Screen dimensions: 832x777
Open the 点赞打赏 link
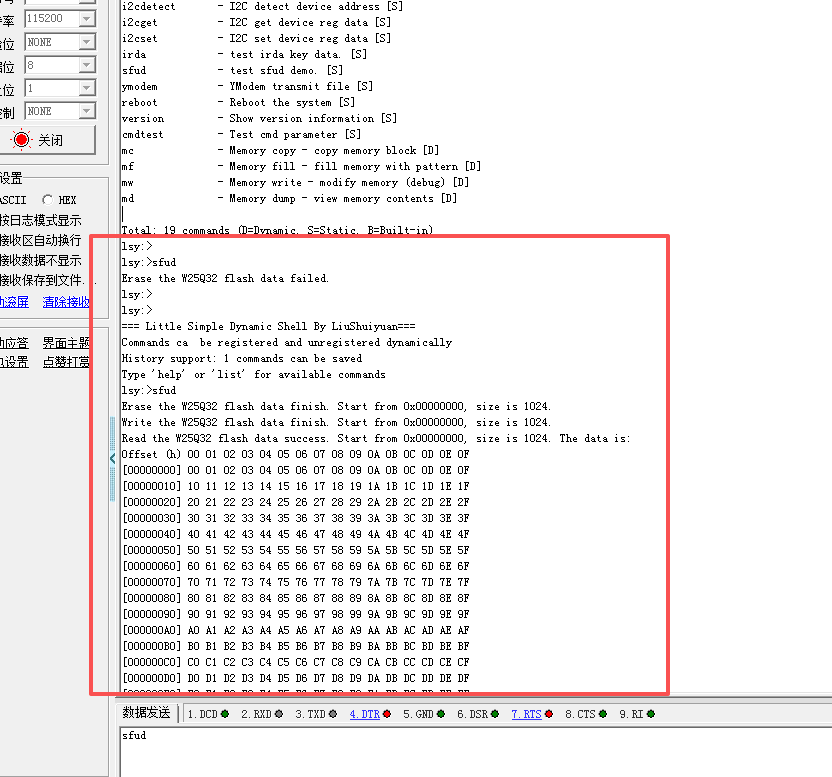[66, 362]
